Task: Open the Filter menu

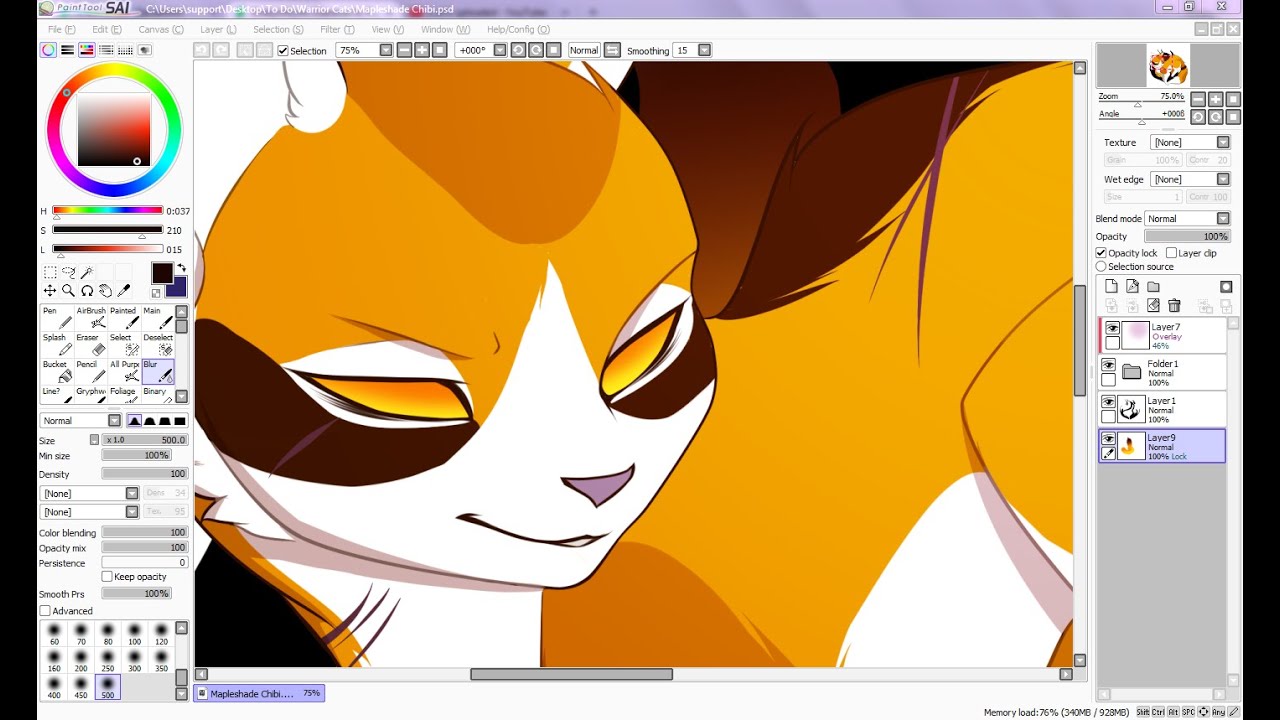Action: point(337,30)
